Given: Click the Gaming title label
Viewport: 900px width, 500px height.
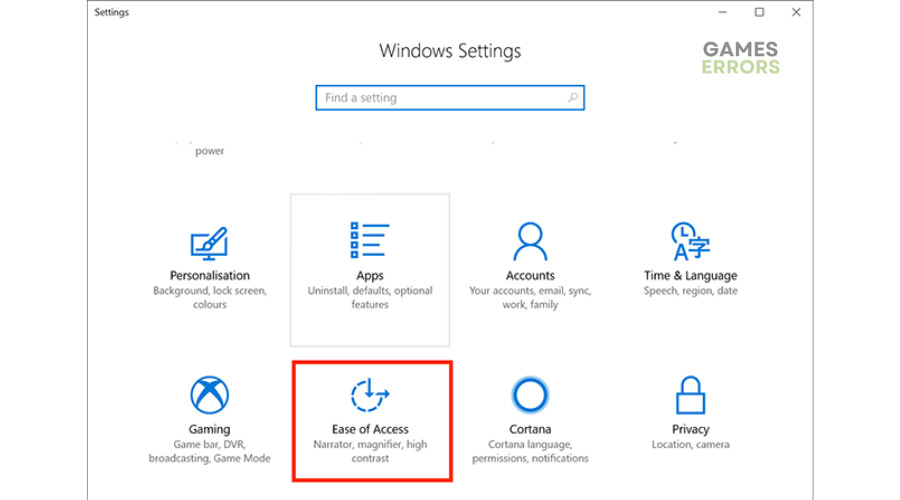Looking at the screenshot, I should tap(210, 429).
